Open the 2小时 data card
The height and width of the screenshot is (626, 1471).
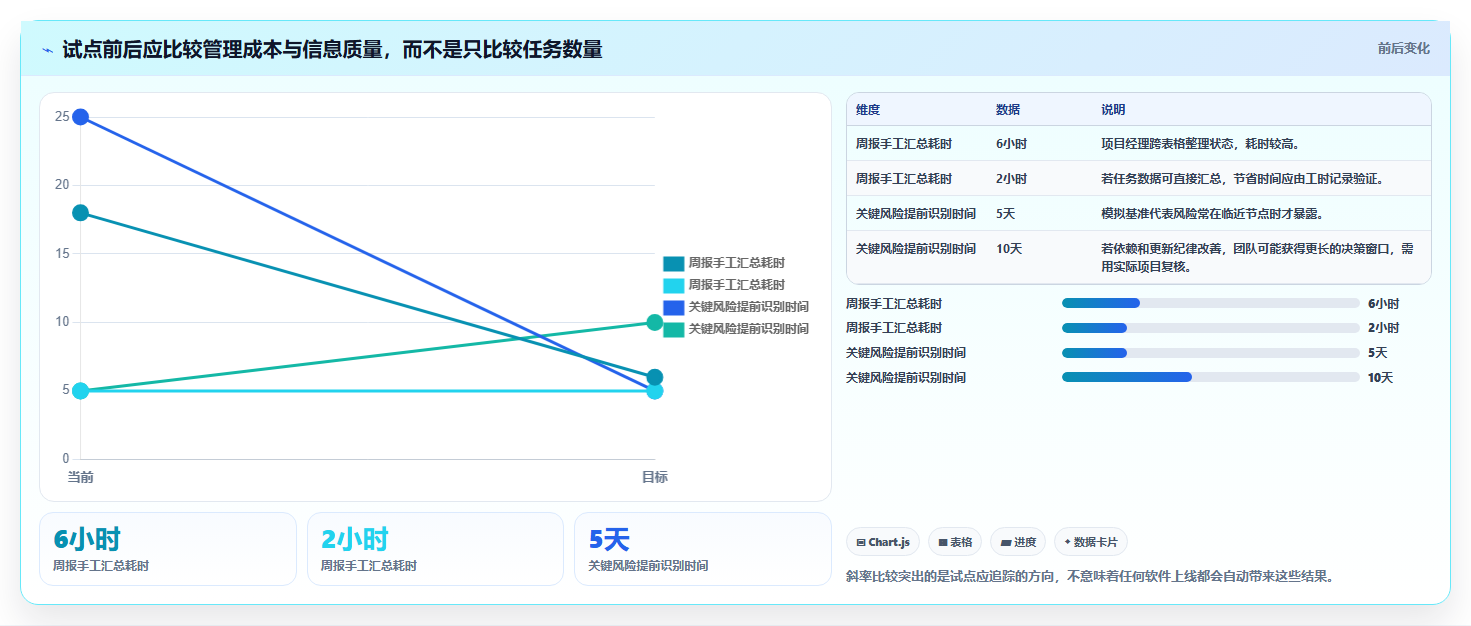(436, 549)
